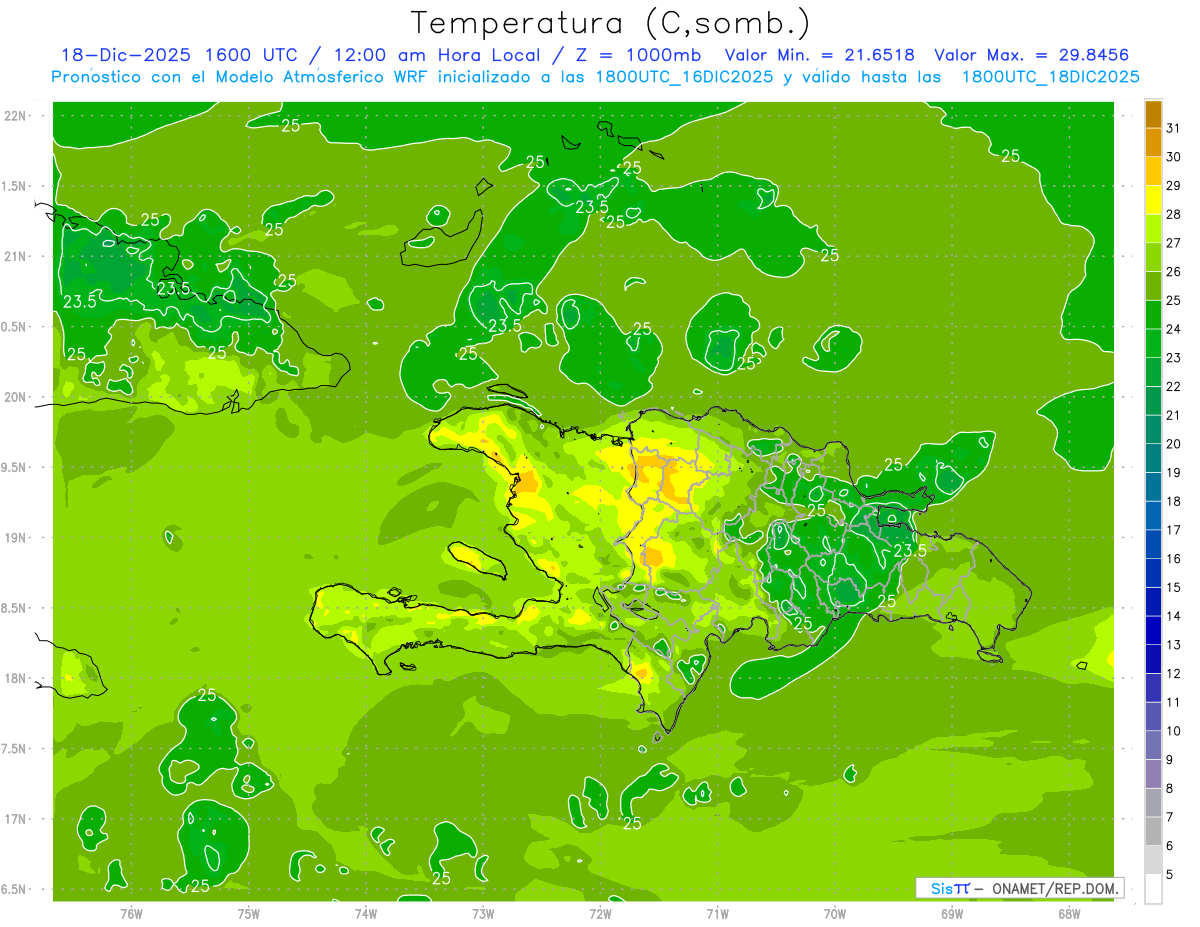Click the "71W" longitude axis label

[717, 914]
